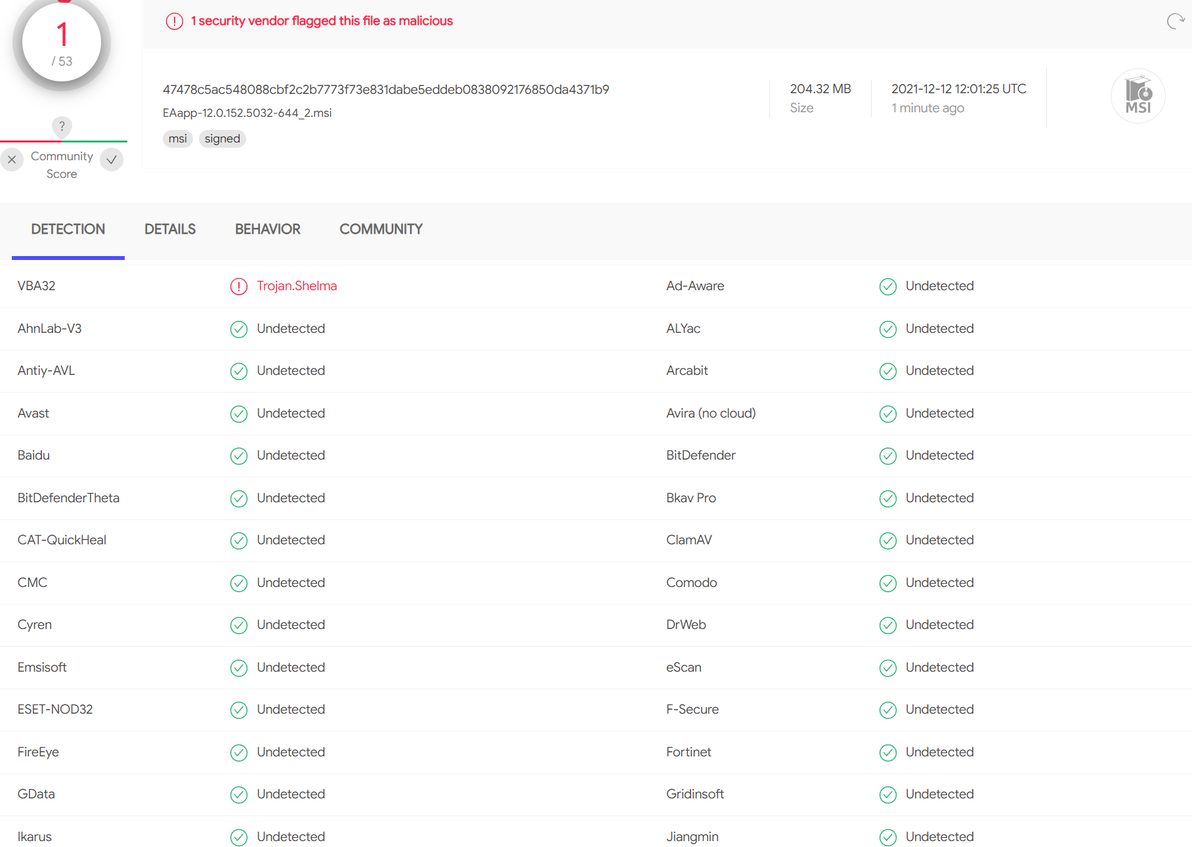Image resolution: width=1192 pixels, height=847 pixels.
Task: Switch to the DETAILS tab
Action: [x=170, y=229]
